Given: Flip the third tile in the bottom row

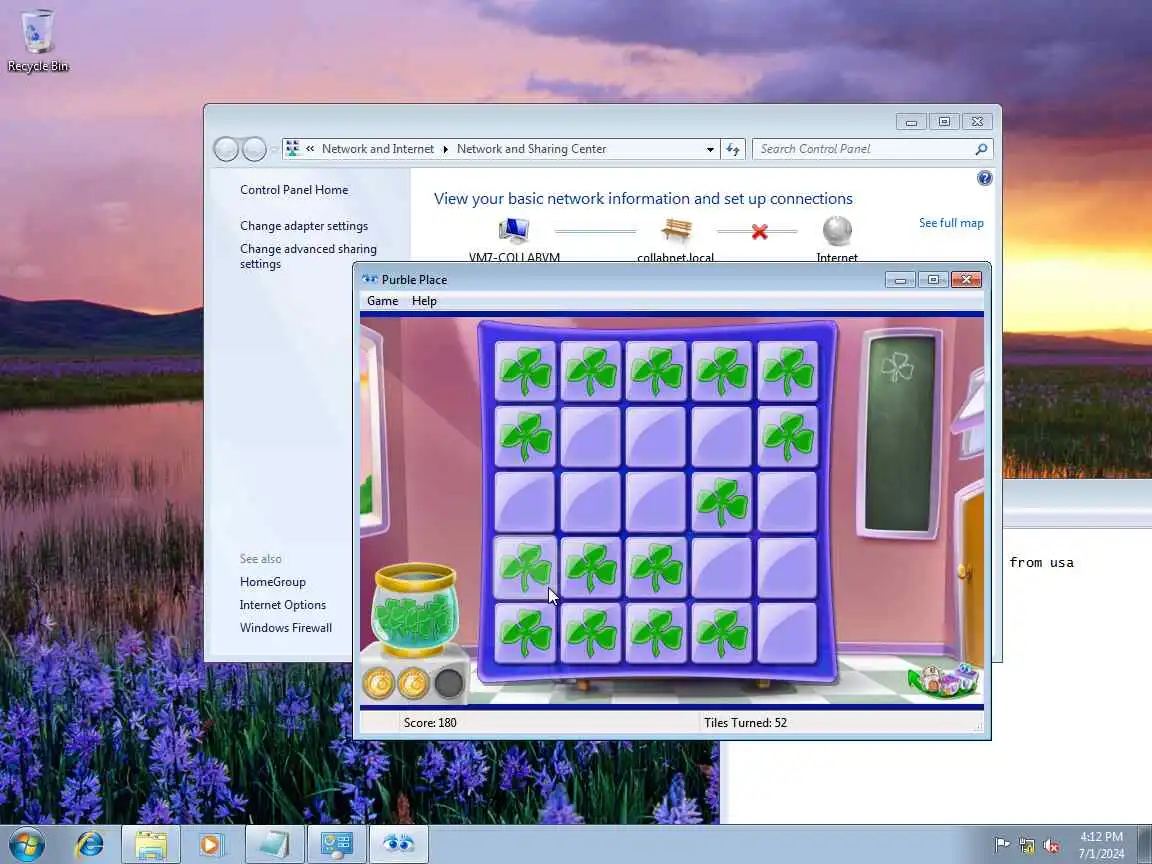Looking at the screenshot, I should (656, 633).
